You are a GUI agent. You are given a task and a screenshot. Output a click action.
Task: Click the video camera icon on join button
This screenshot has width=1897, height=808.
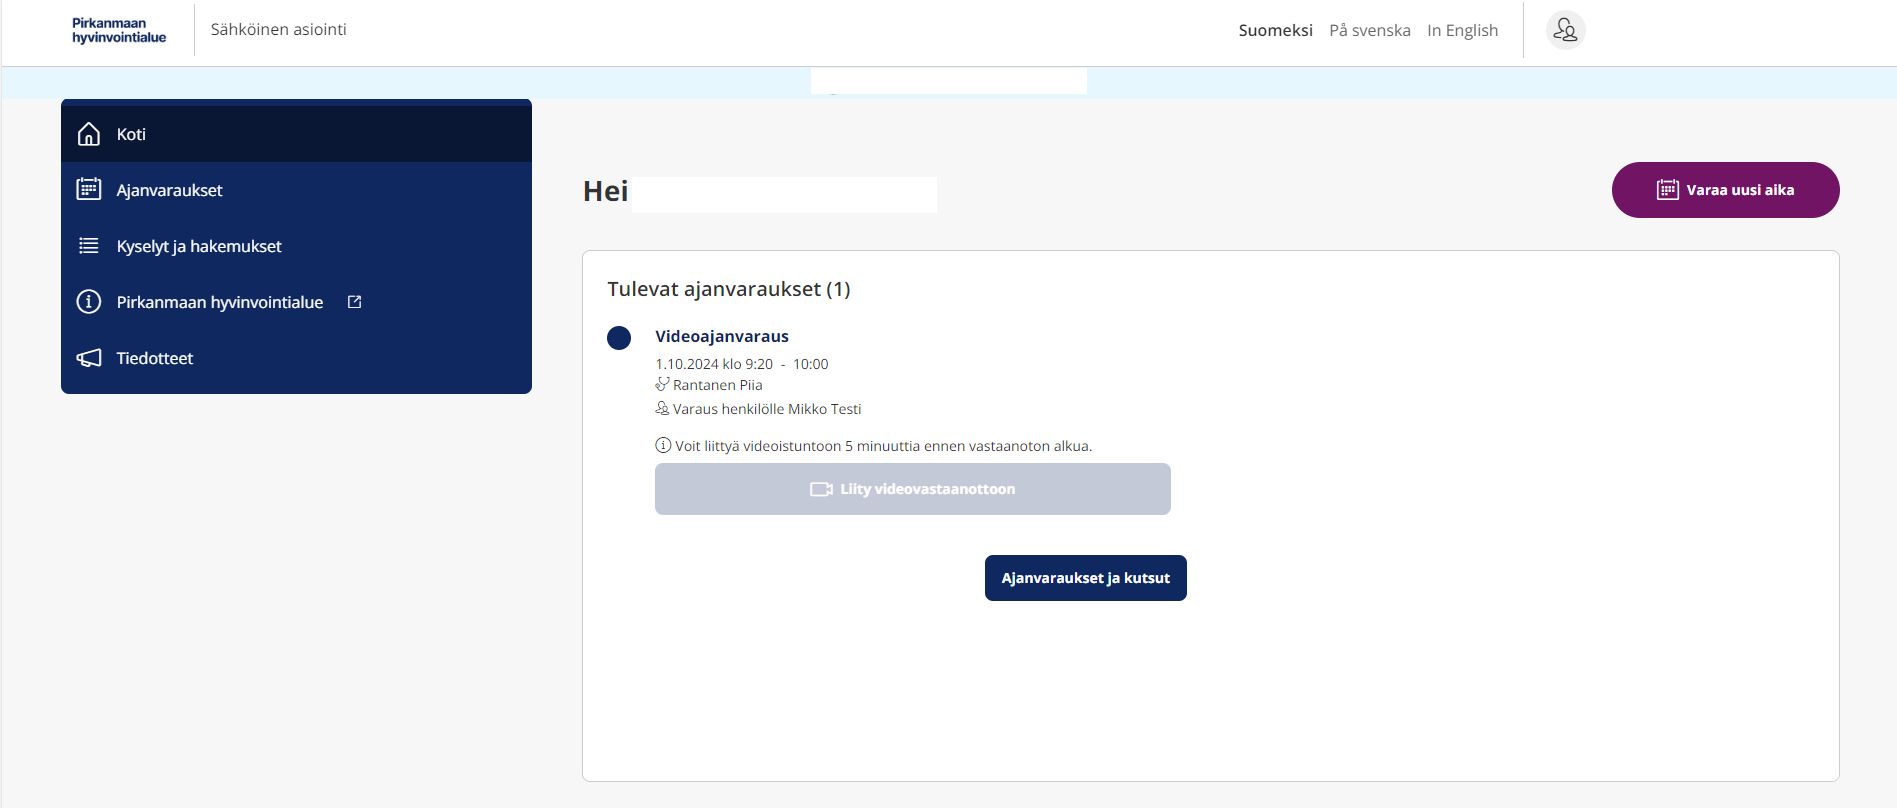pyautogui.click(x=821, y=489)
